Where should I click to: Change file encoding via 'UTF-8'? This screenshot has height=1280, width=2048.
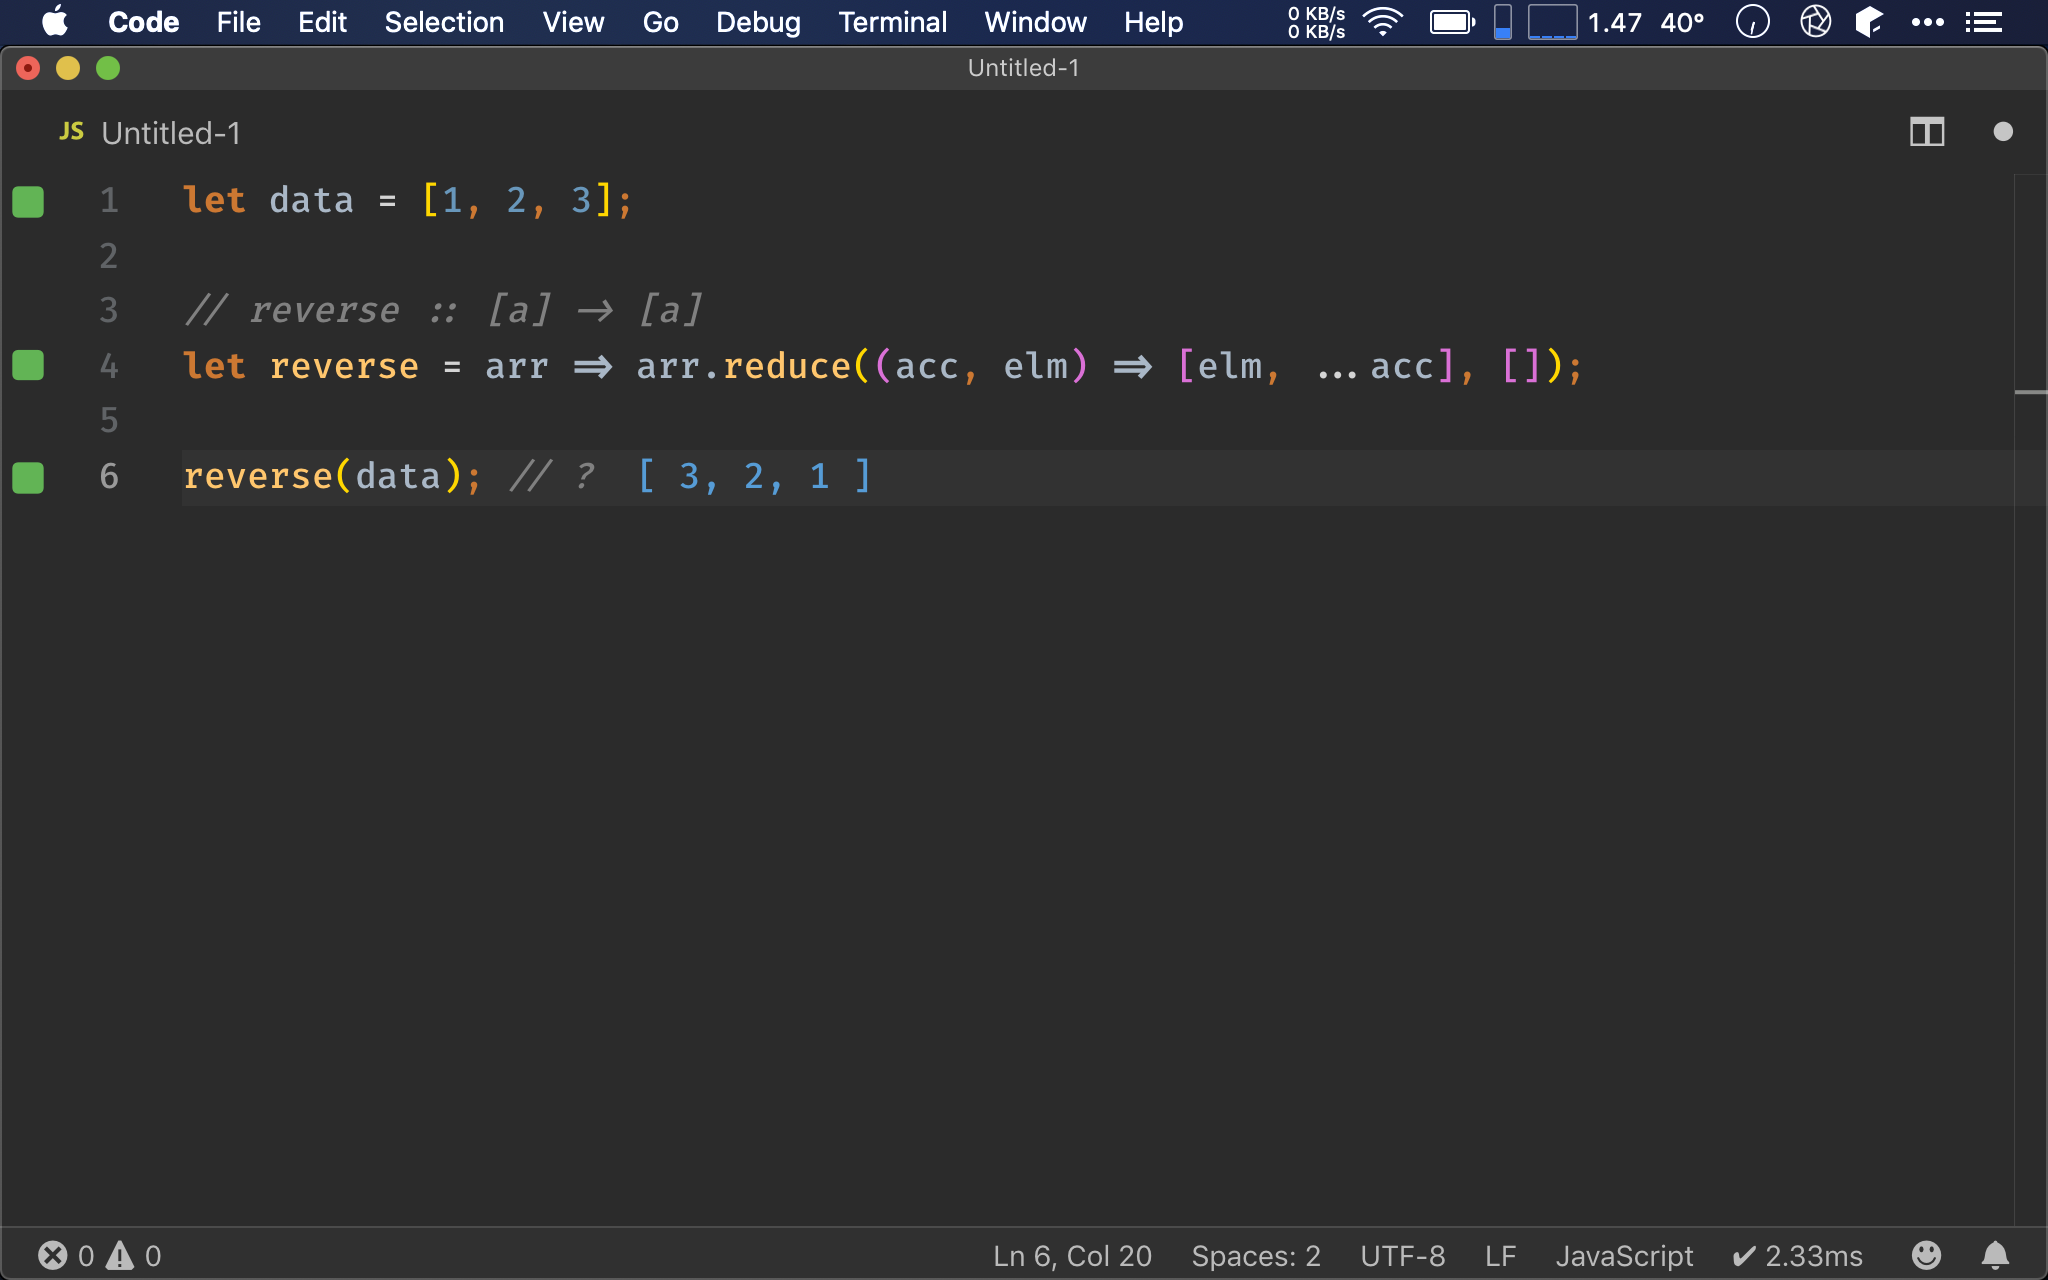[1402, 1256]
